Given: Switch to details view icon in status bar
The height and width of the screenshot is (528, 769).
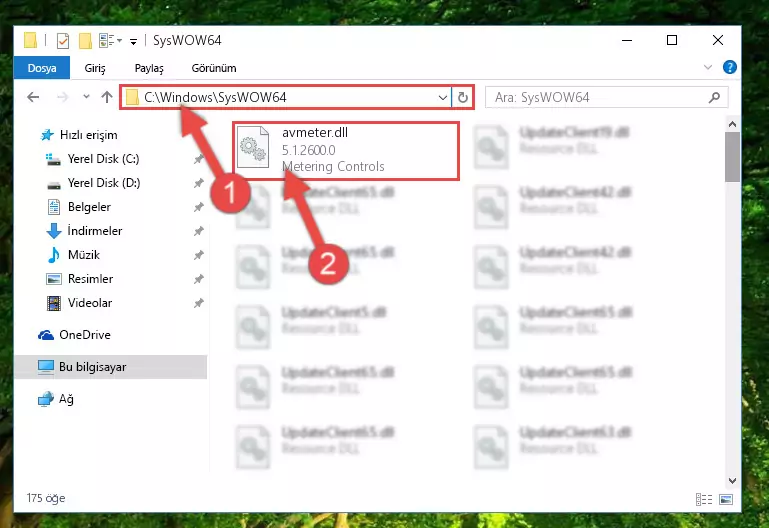Looking at the screenshot, I should coord(704,500).
